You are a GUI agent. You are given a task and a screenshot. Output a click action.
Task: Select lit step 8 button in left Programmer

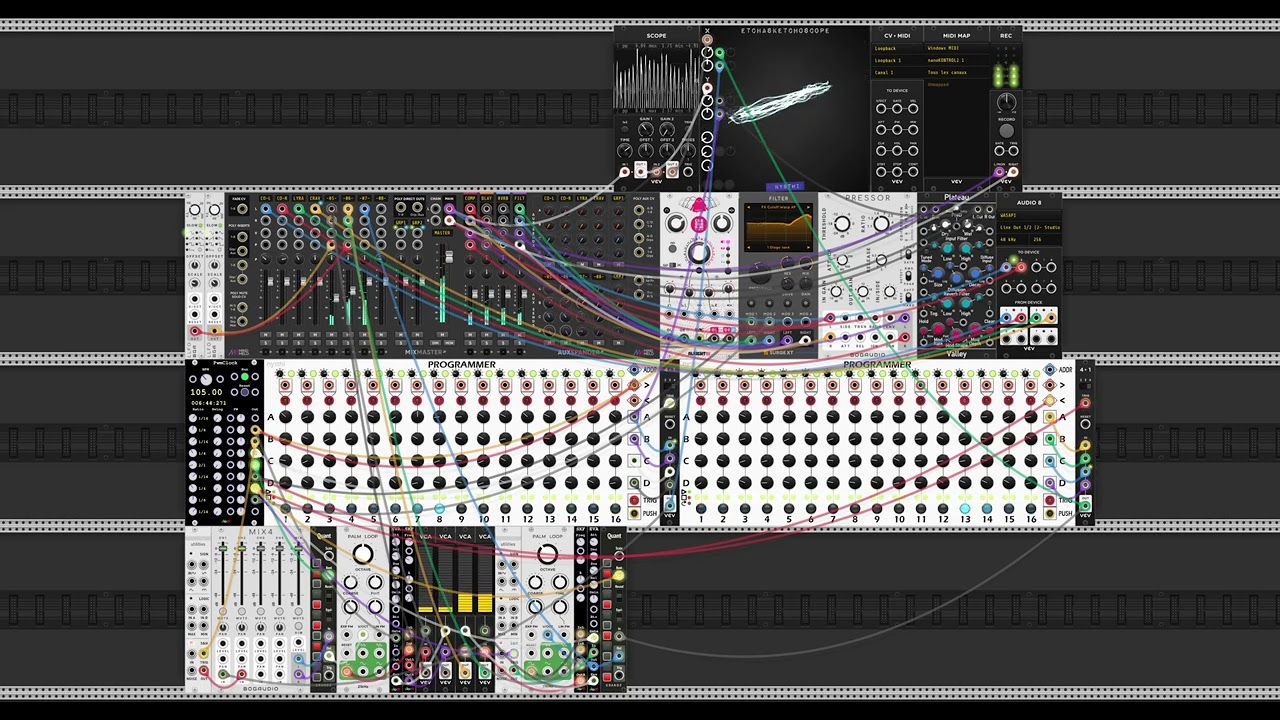(439, 508)
